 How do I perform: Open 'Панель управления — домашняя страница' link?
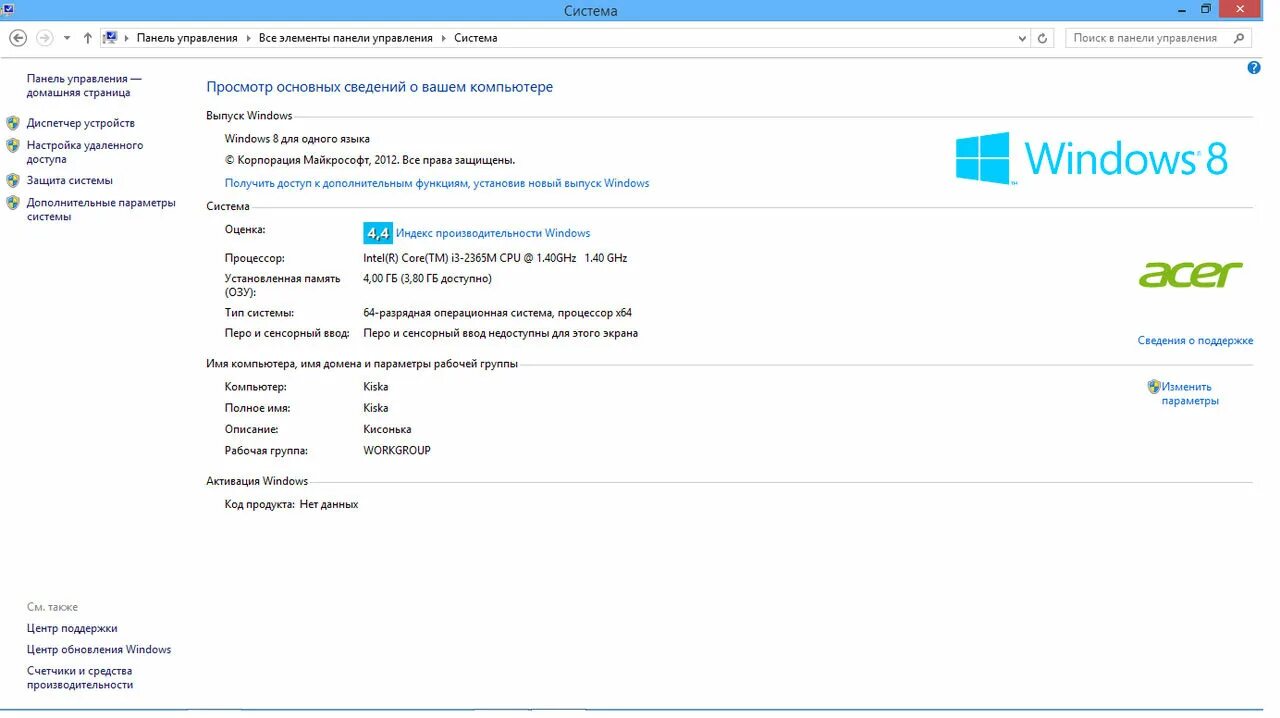click(x=84, y=86)
